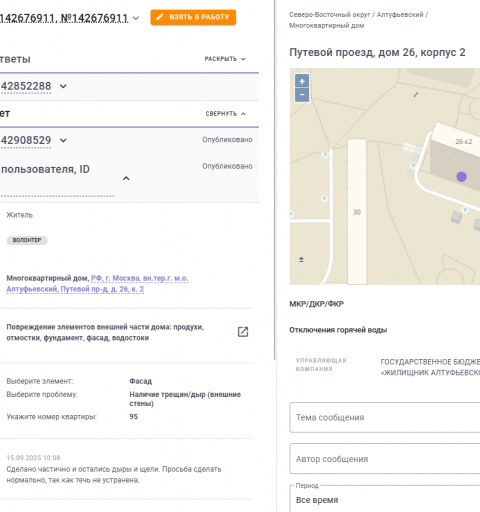Click Раскрыть to expand answers
The height and width of the screenshot is (512, 480).
click(225, 59)
